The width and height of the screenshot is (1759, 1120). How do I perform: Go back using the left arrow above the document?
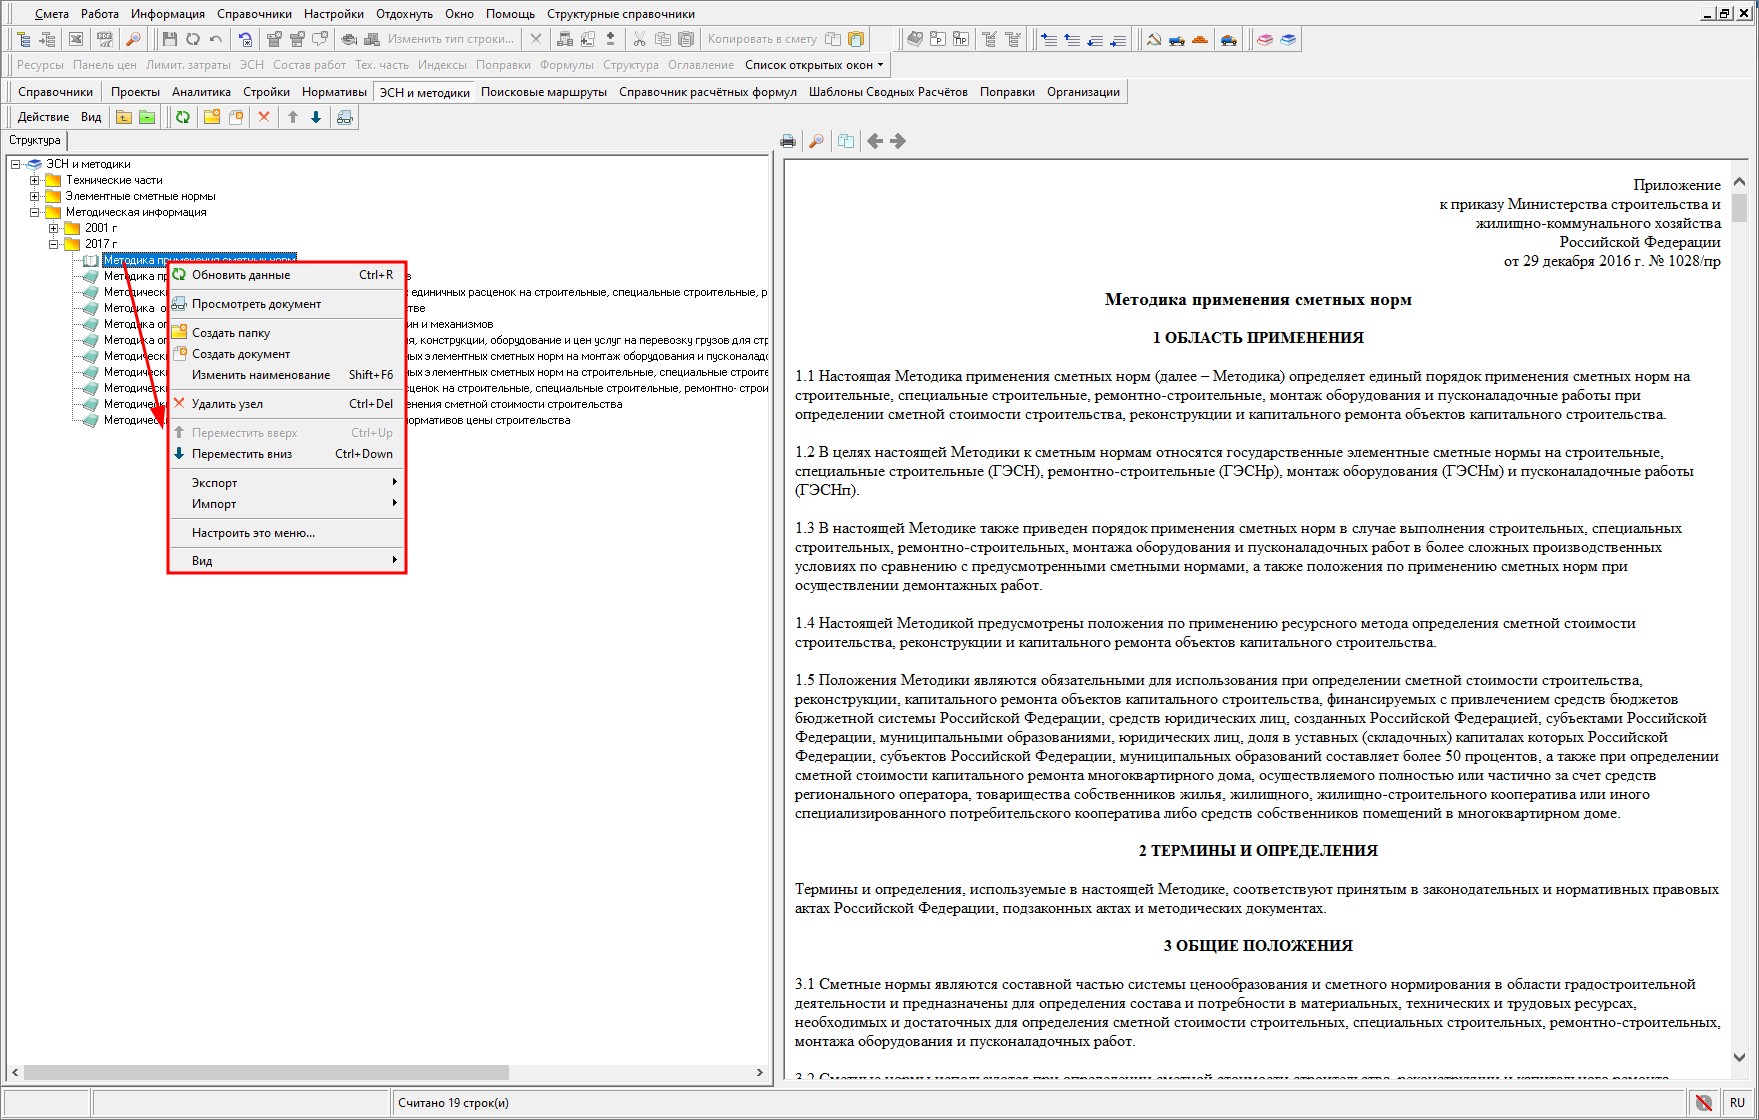coord(875,141)
